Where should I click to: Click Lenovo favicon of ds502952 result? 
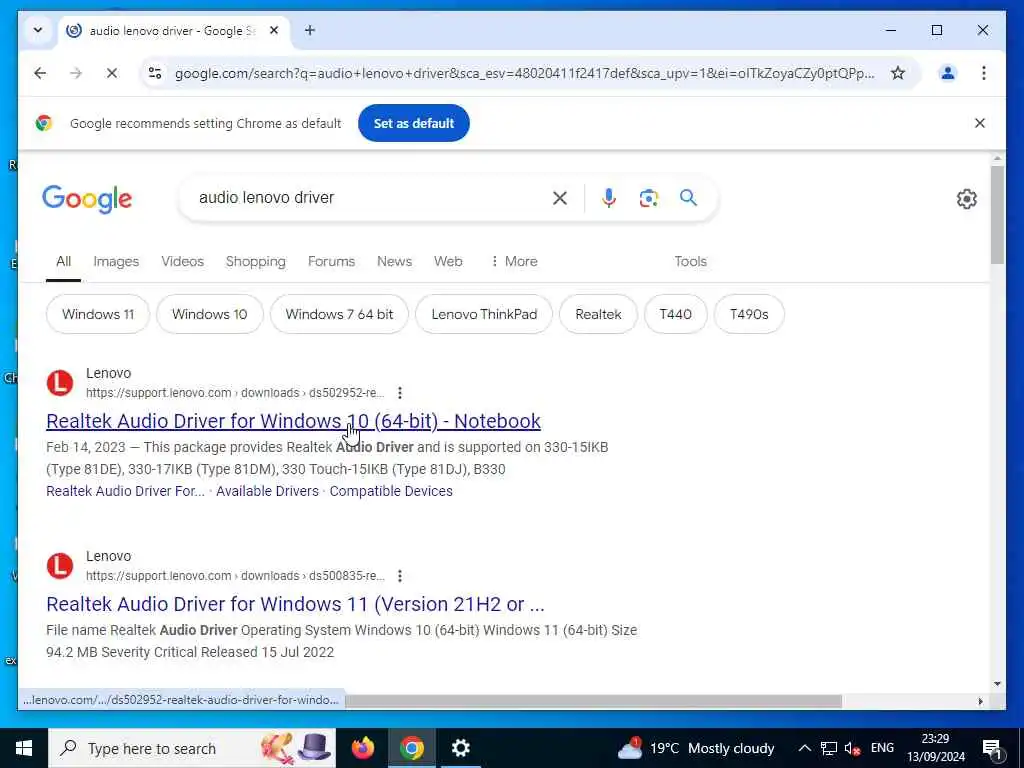(59, 383)
